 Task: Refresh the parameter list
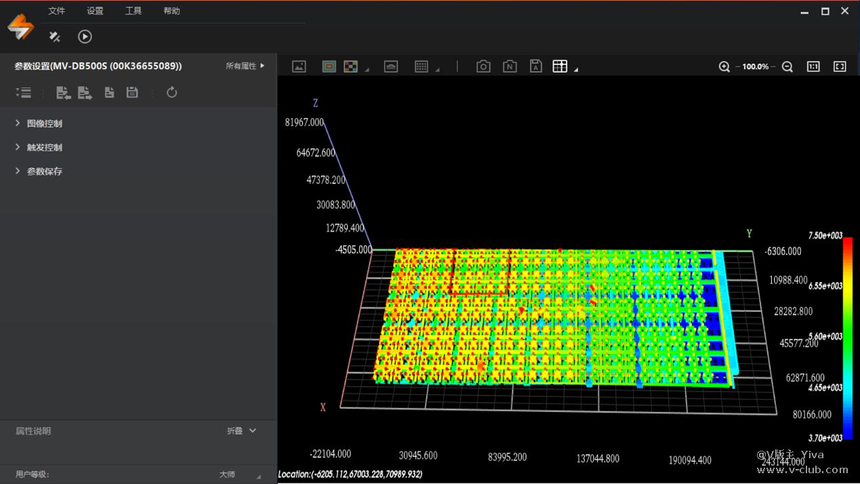coord(172,93)
